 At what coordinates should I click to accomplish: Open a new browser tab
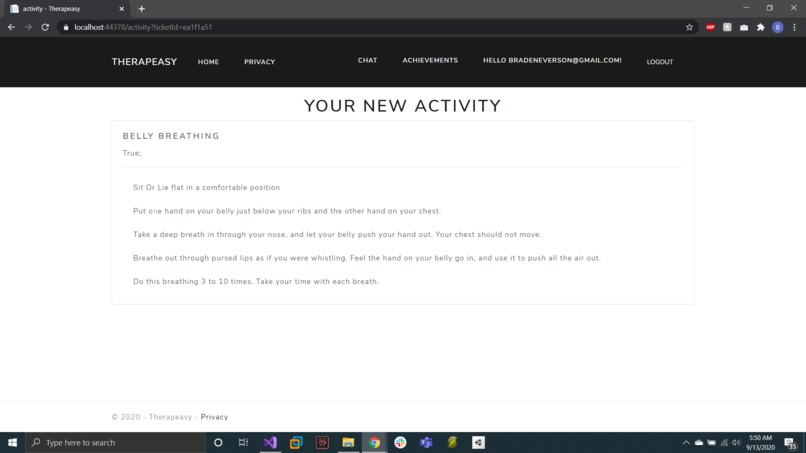(x=141, y=9)
